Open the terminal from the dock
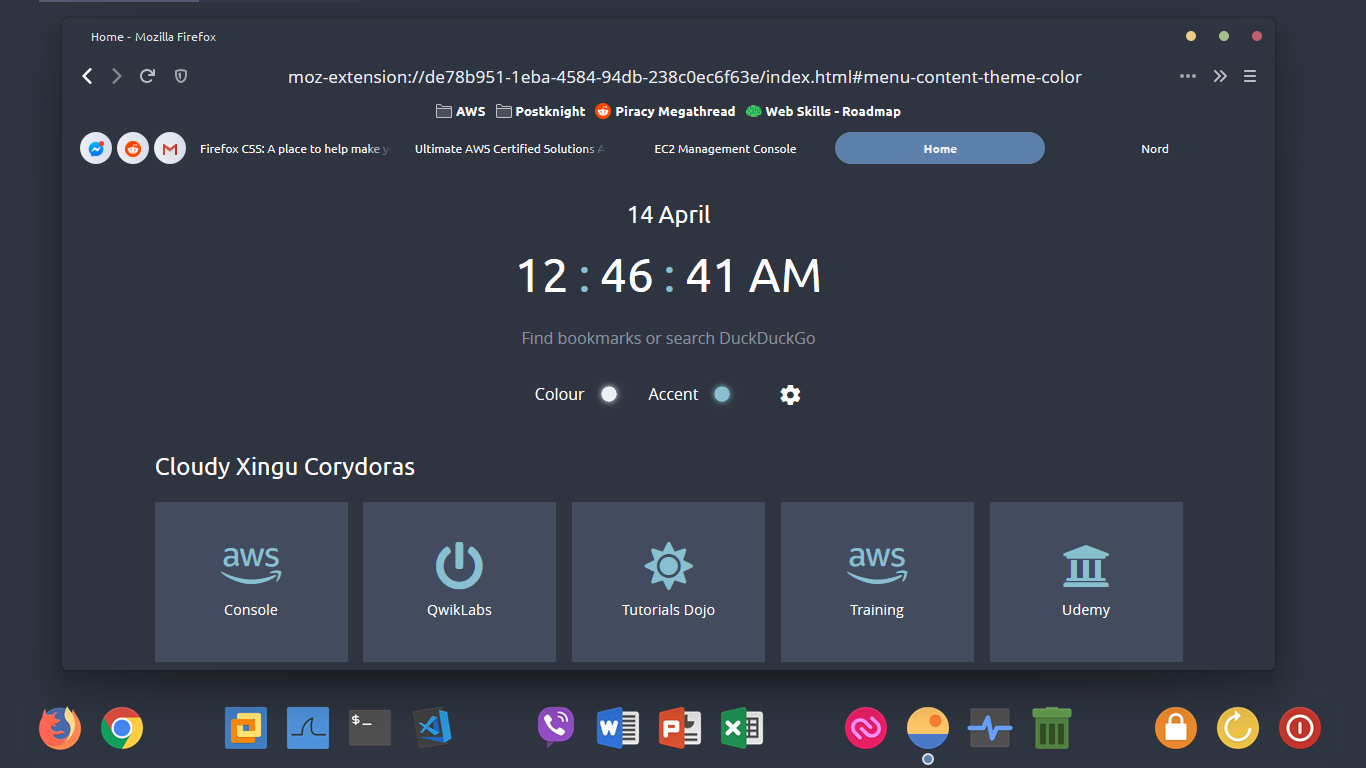The width and height of the screenshot is (1366, 768). (370, 728)
